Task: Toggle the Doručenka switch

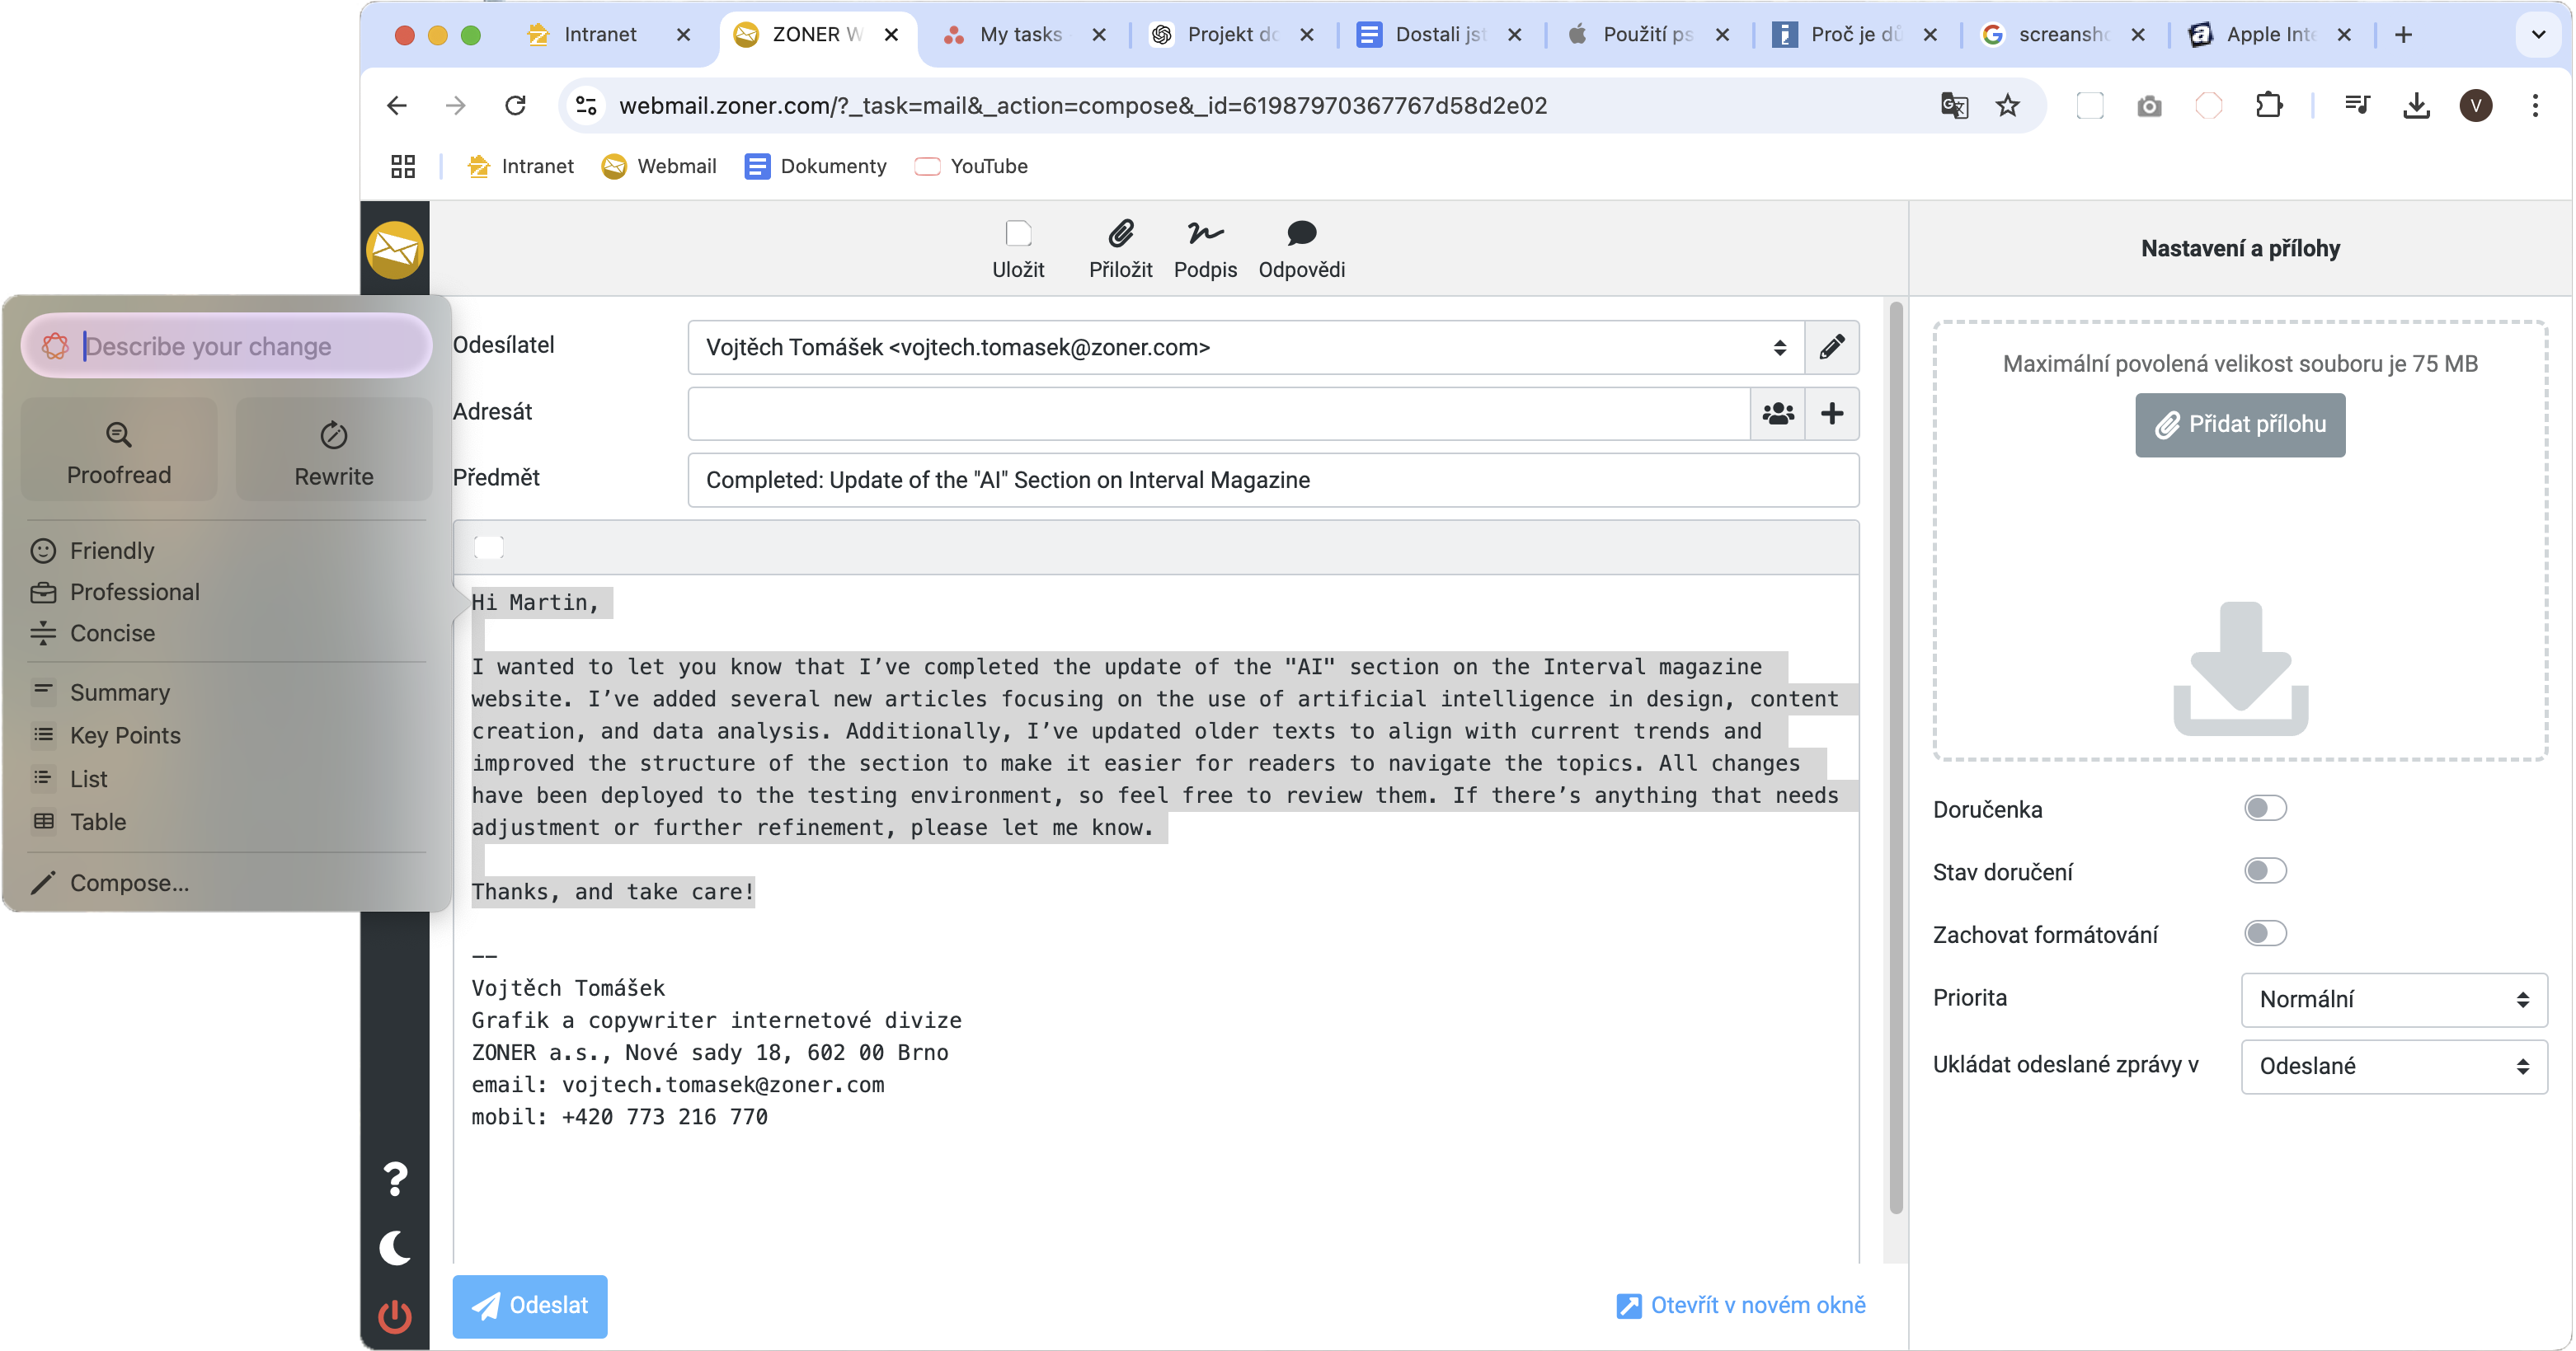Action: click(x=2264, y=808)
